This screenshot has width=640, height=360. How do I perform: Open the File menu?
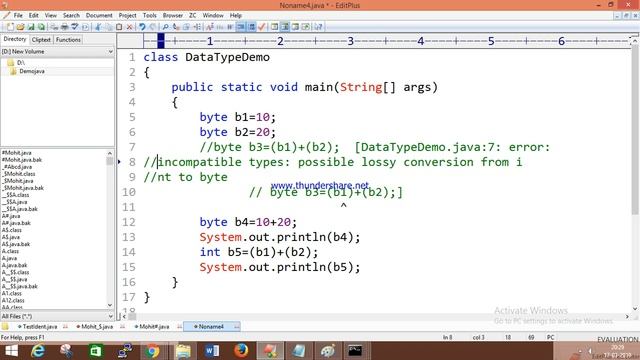click(x=18, y=15)
